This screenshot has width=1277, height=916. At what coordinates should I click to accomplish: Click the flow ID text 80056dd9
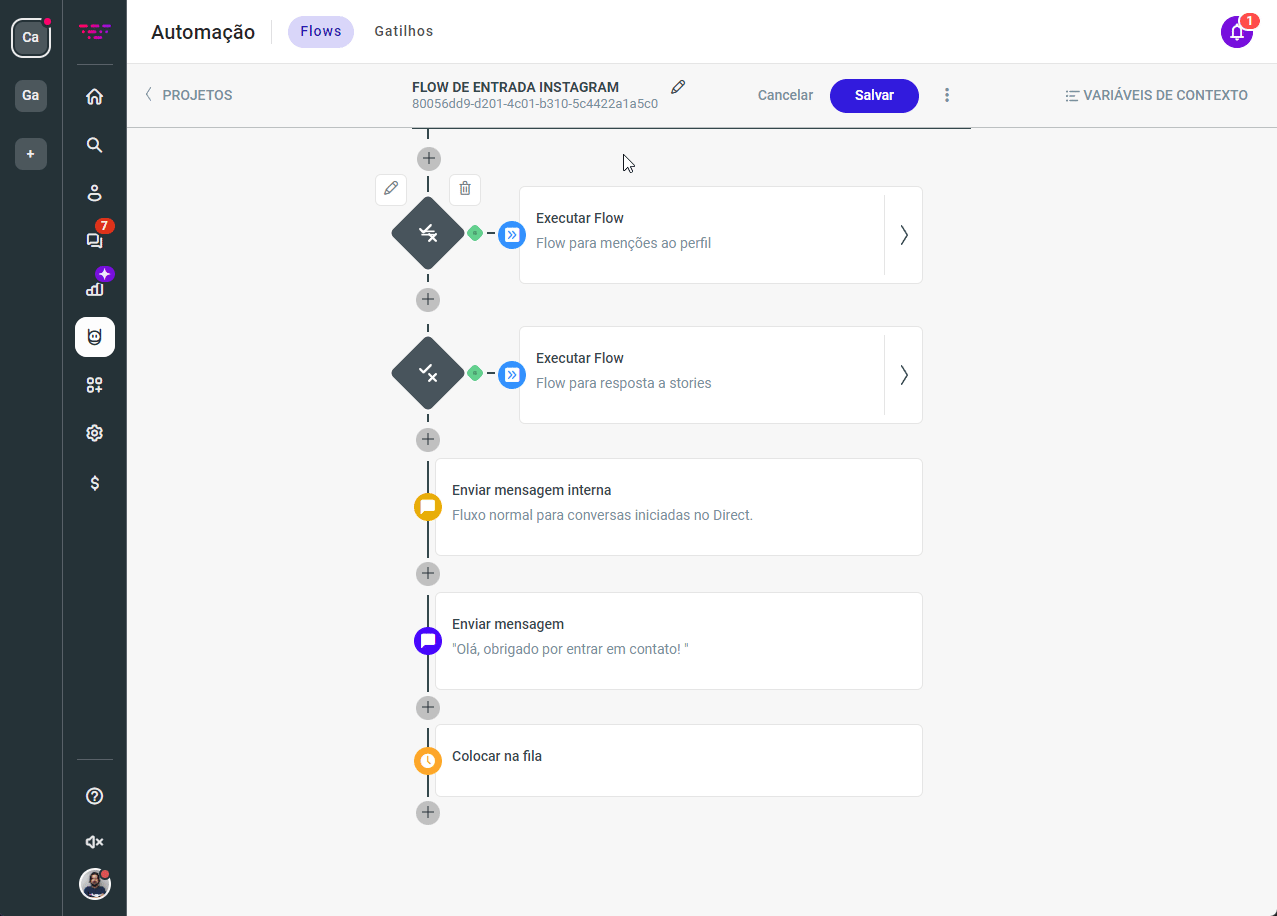click(535, 104)
